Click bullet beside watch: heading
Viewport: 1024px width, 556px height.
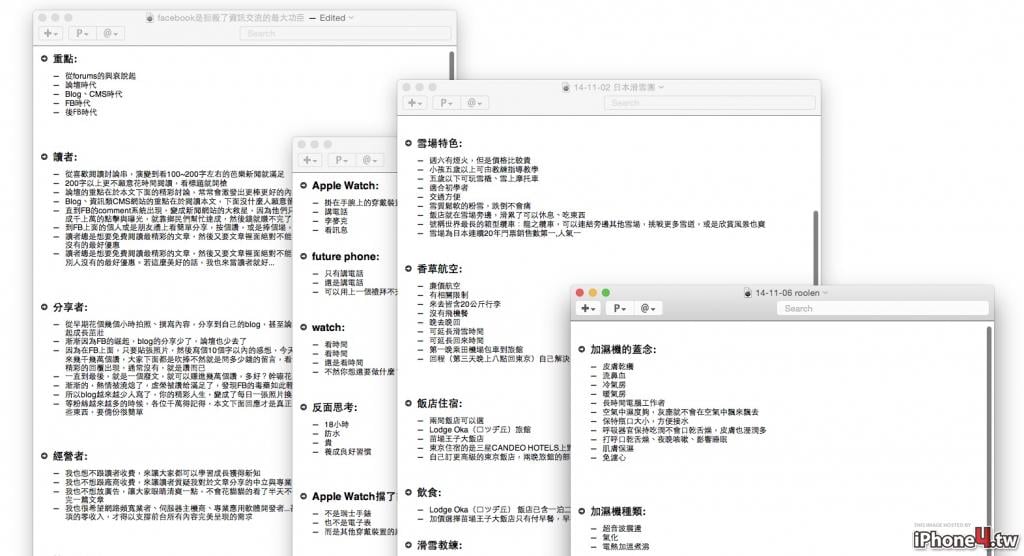(303, 327)
